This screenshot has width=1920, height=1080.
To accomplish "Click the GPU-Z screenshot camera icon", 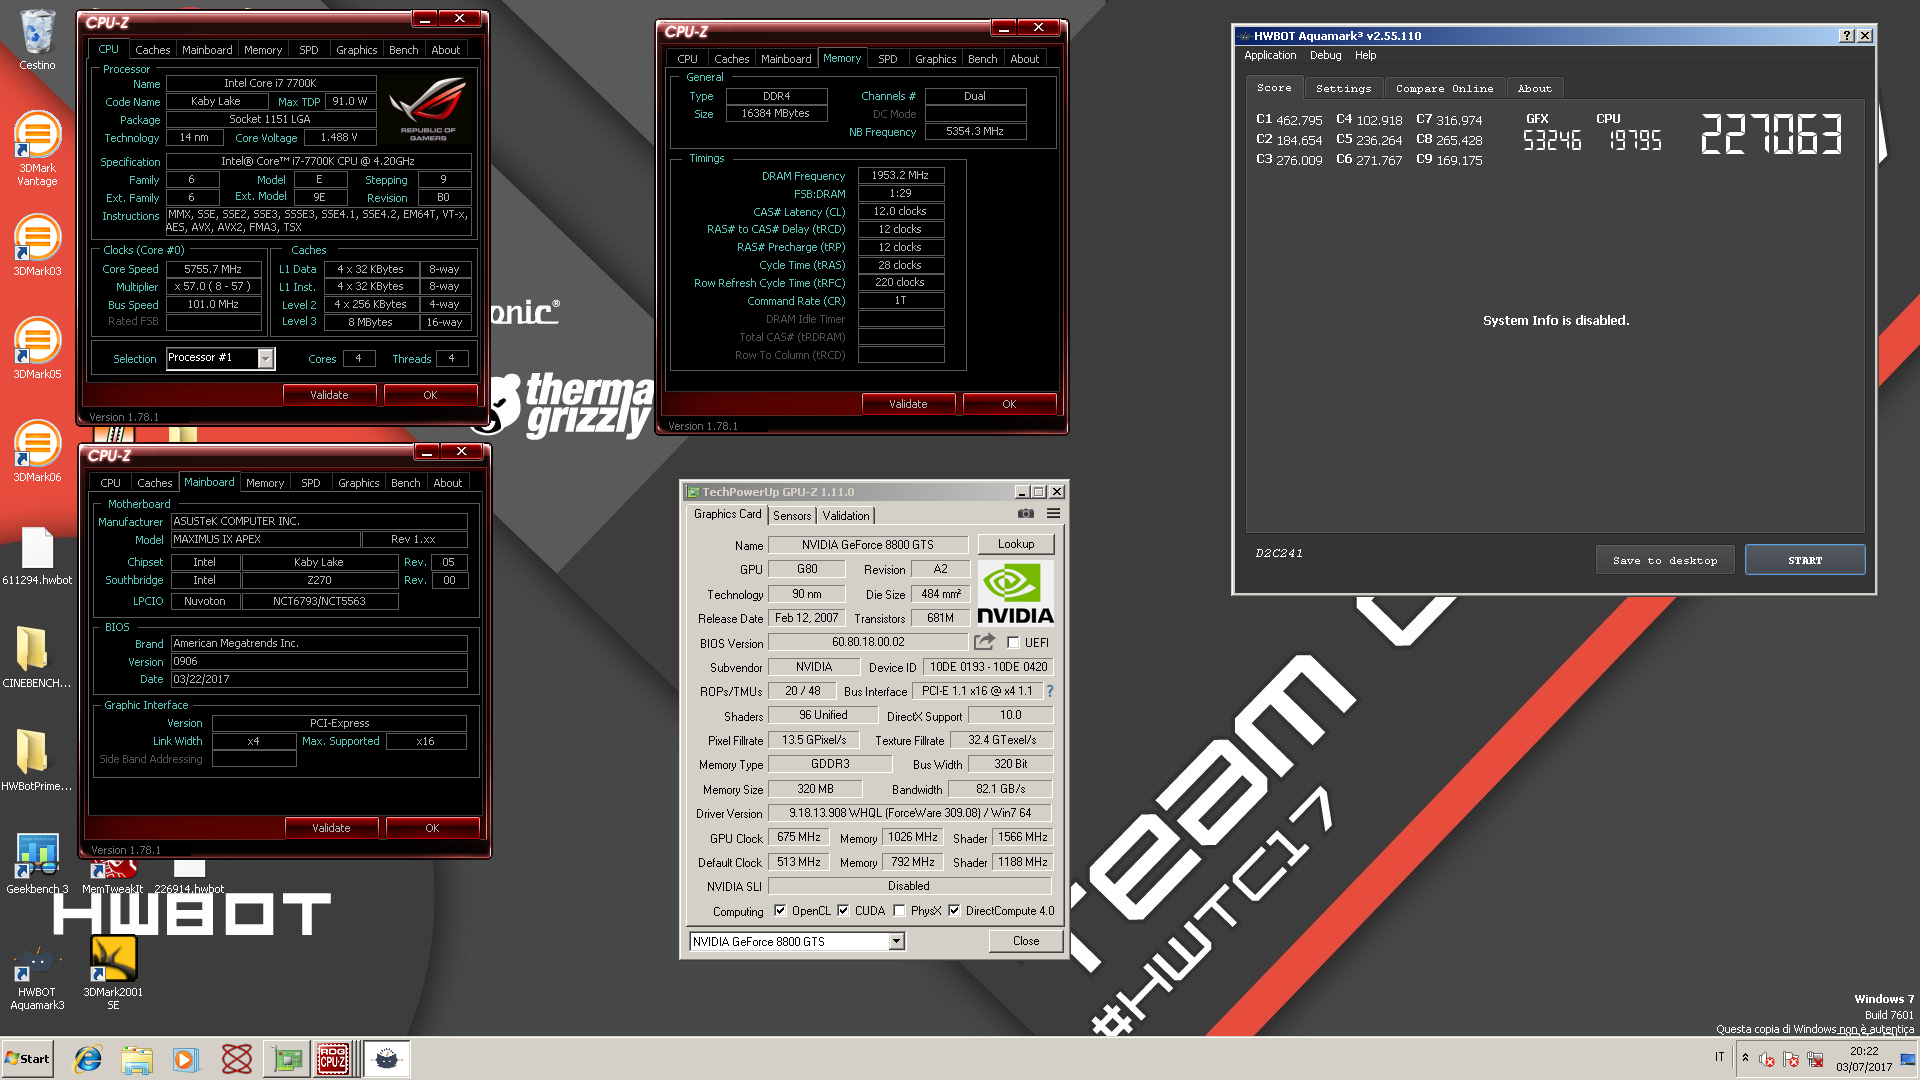I will pyautogui.click(x=1026, y=514).
